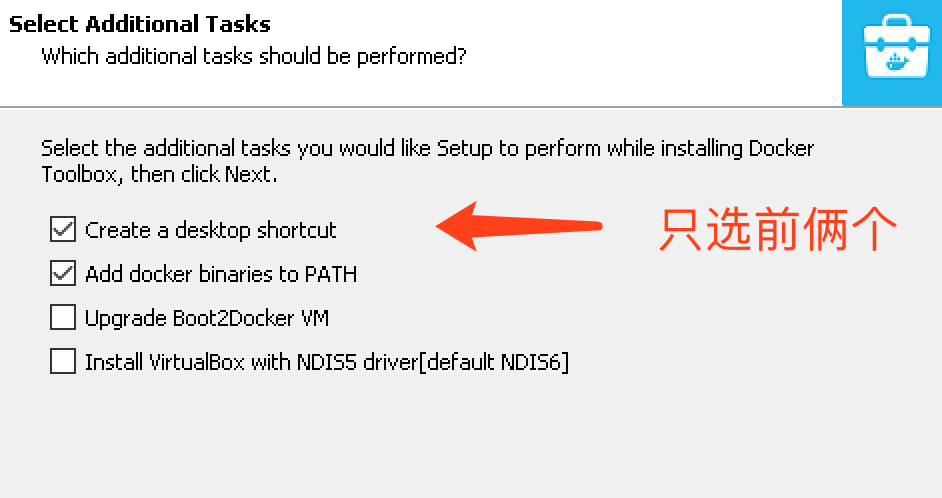This screenshot has width=942, height=498.
Task: Click the 'Create a desktop shortcut' label
Action: [210, 230]
